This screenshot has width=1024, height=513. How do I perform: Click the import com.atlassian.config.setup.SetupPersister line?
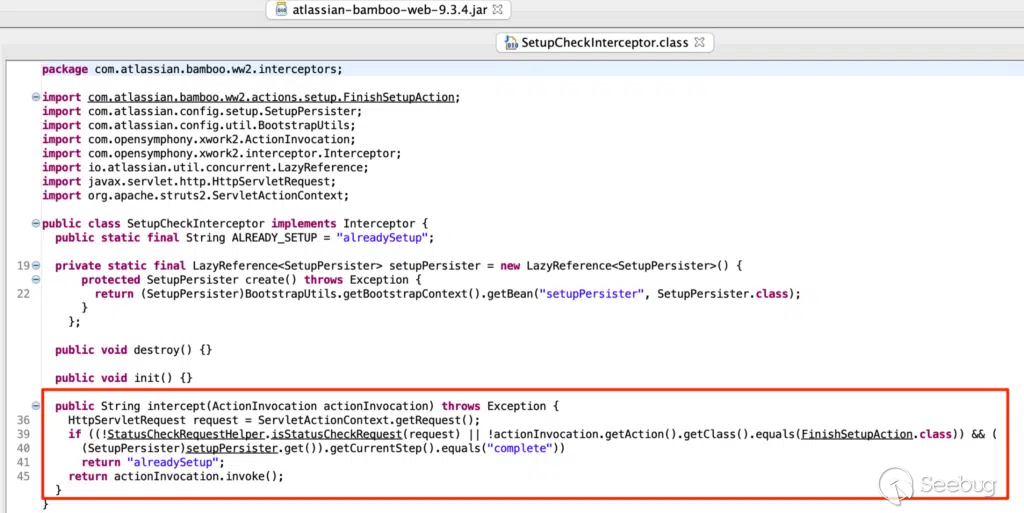[202, 112]
